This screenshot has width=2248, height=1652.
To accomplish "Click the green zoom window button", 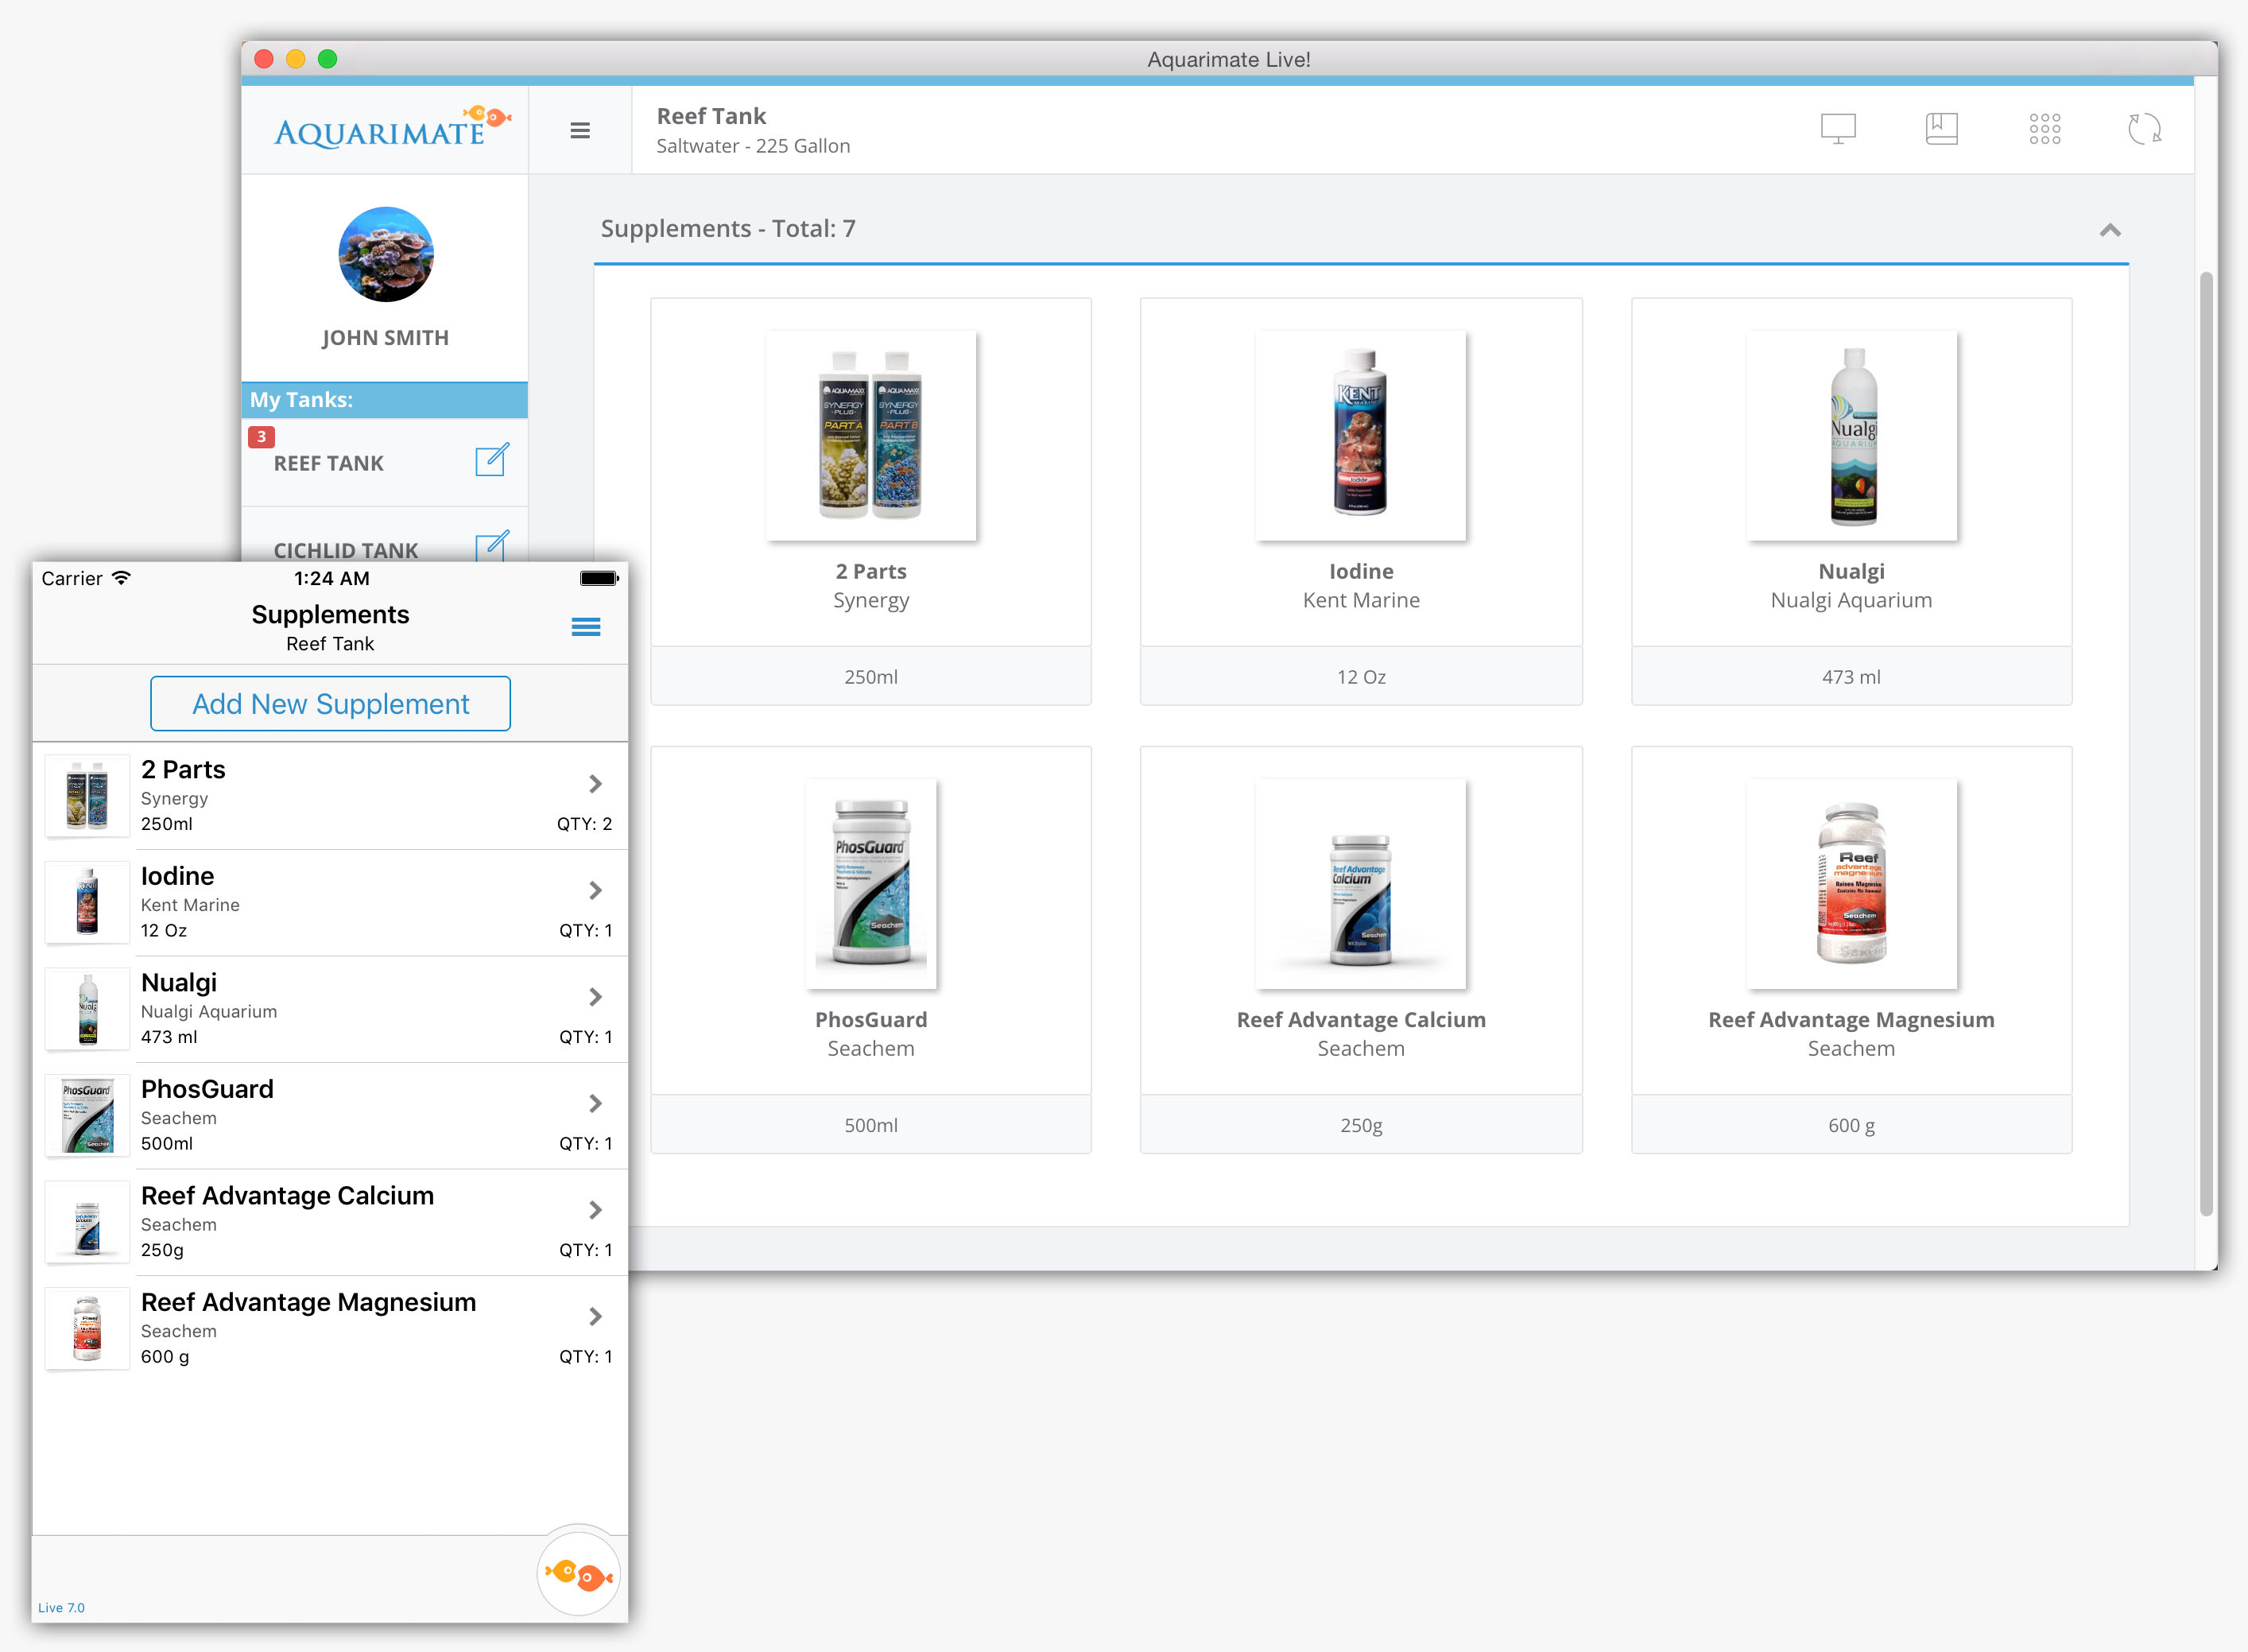I will (327, 59).
